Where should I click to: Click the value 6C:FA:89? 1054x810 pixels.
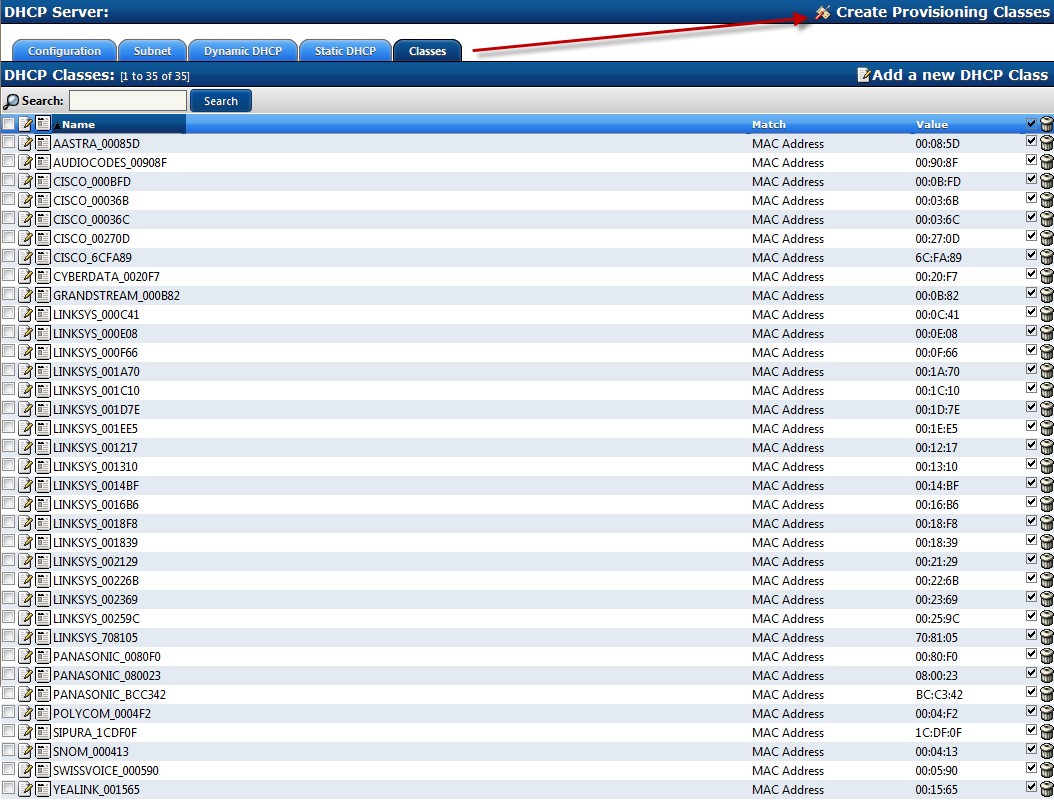(938, 258)
